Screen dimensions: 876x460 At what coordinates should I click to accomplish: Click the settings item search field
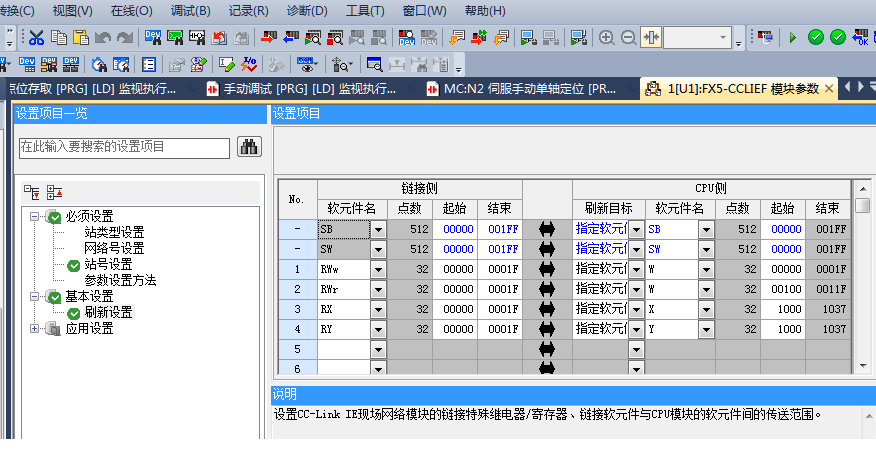pyautogui.click(x=124, y=147)
